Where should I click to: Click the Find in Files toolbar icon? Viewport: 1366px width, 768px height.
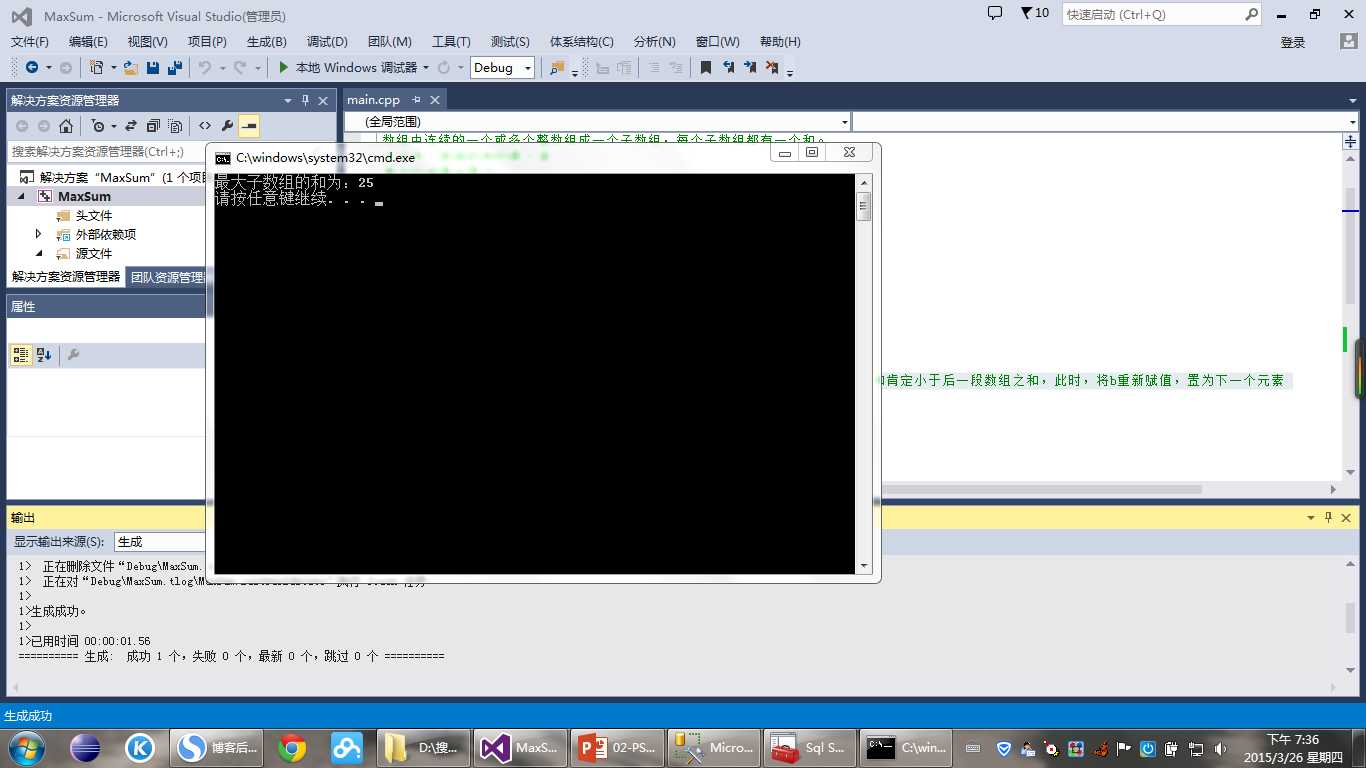[x=557, y=68]
